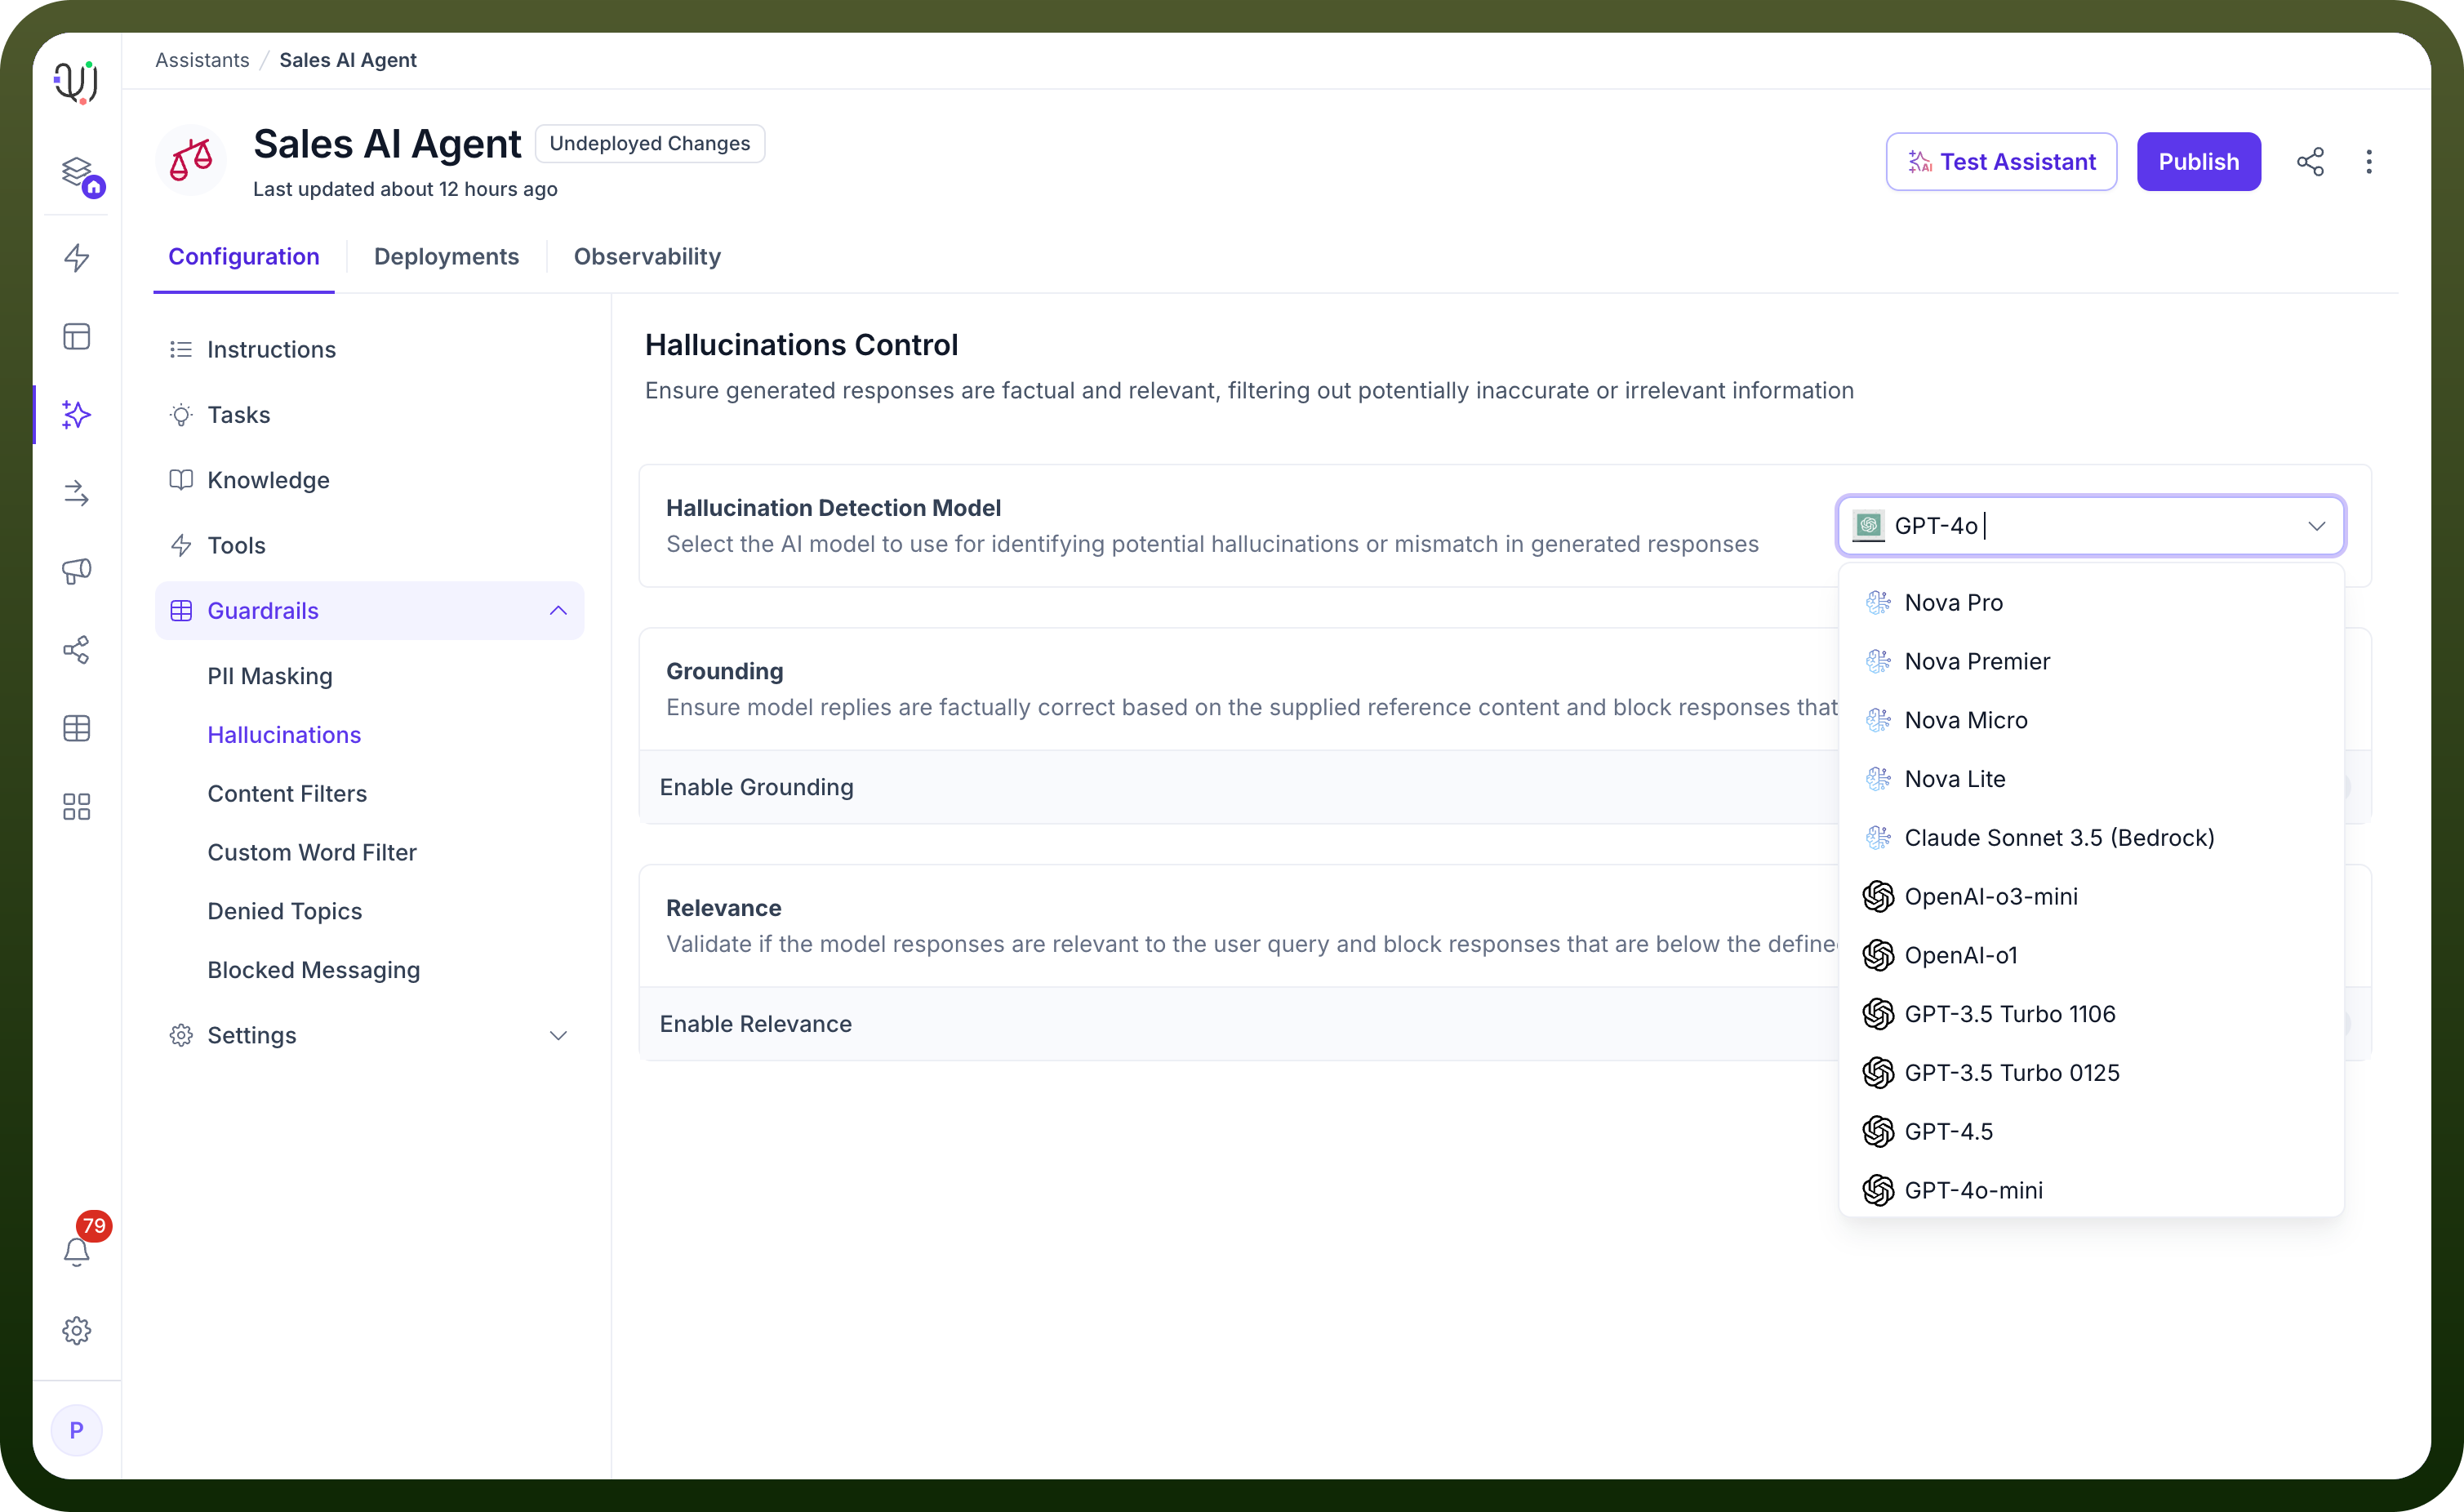The width and height of the screenshot is (2464, 1512).
Task: Go to Assistants via breadcrumb link
Action: pos(202,60)
